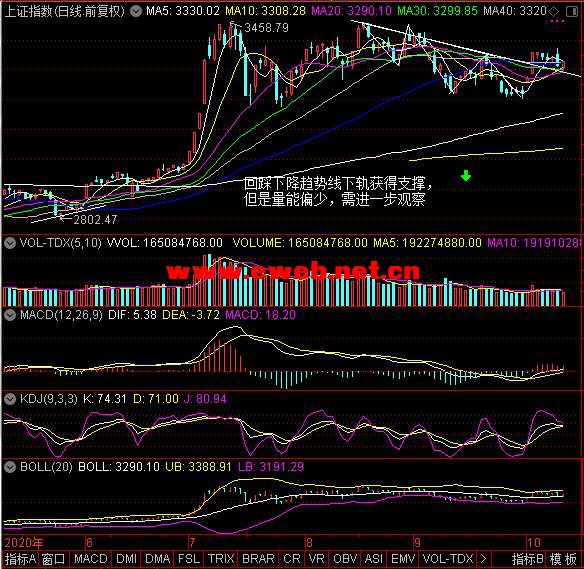Image resolution: width=584 pixels, height=569 pixels.
Task: Click the diamond icon after MA40
Action: click(554, 12)
